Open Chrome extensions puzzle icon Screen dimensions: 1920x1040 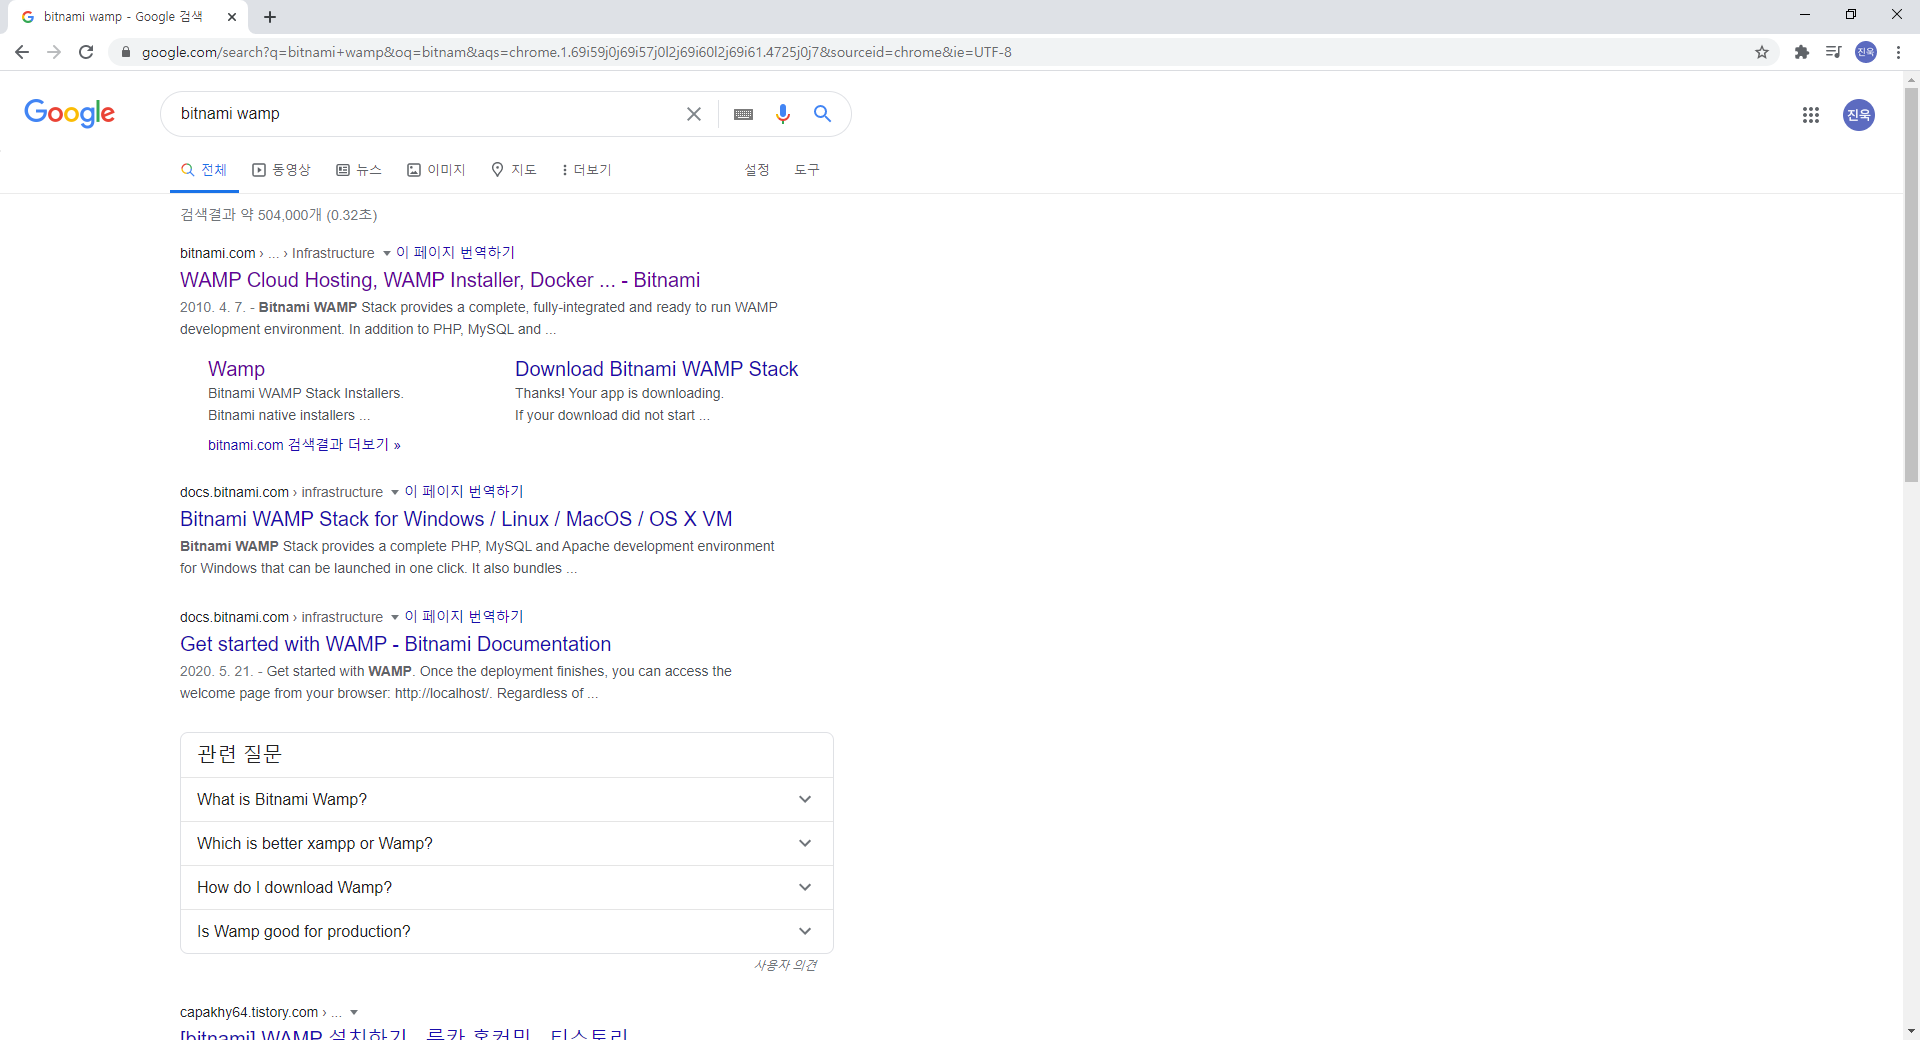[x=1802, y=52]
